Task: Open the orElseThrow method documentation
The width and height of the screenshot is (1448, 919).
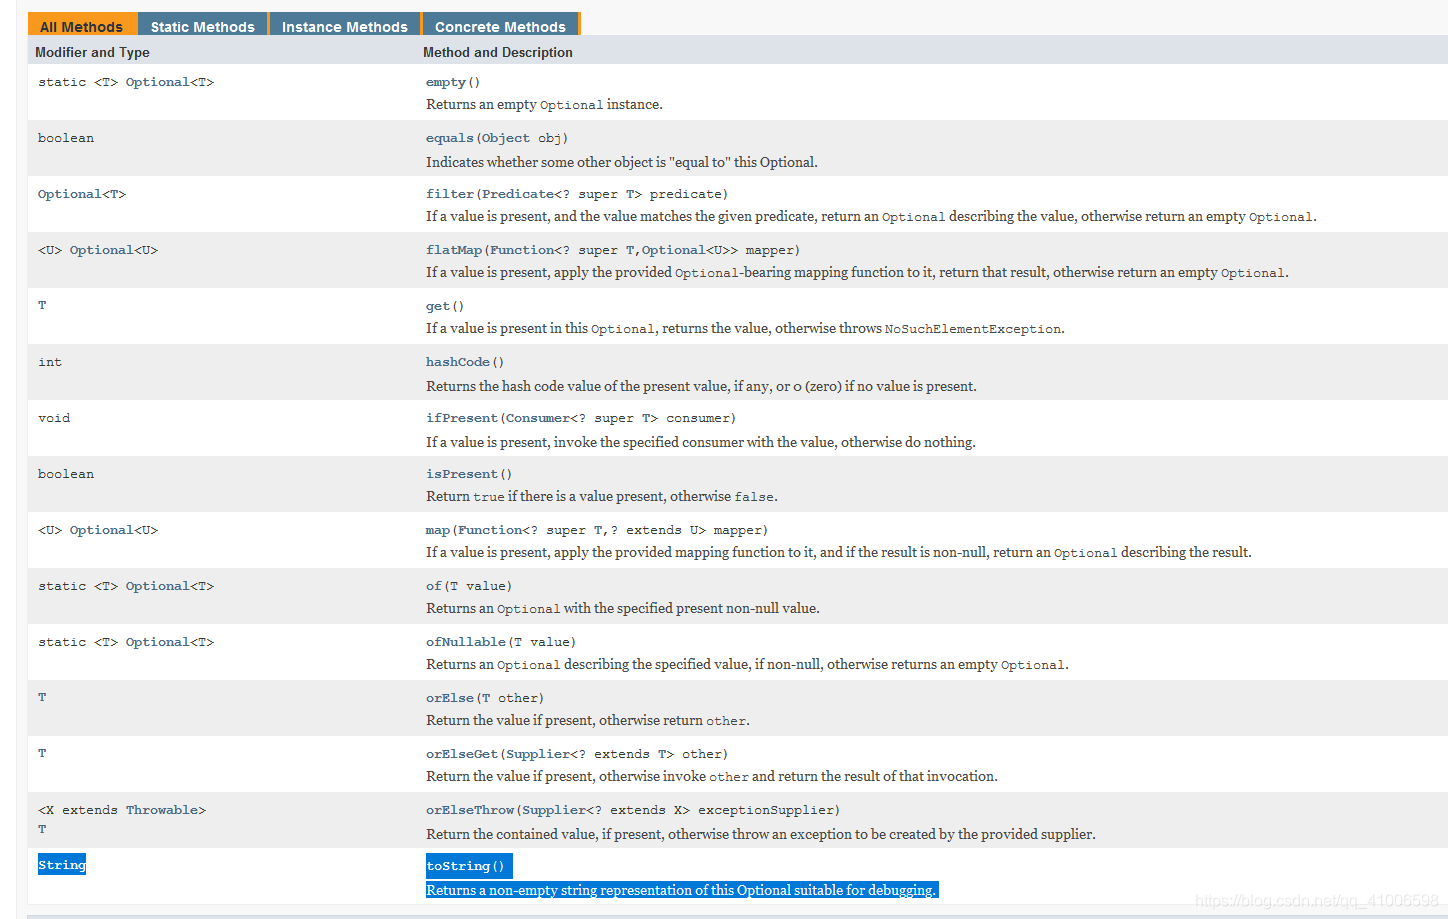Action: (x=465, y=809)
